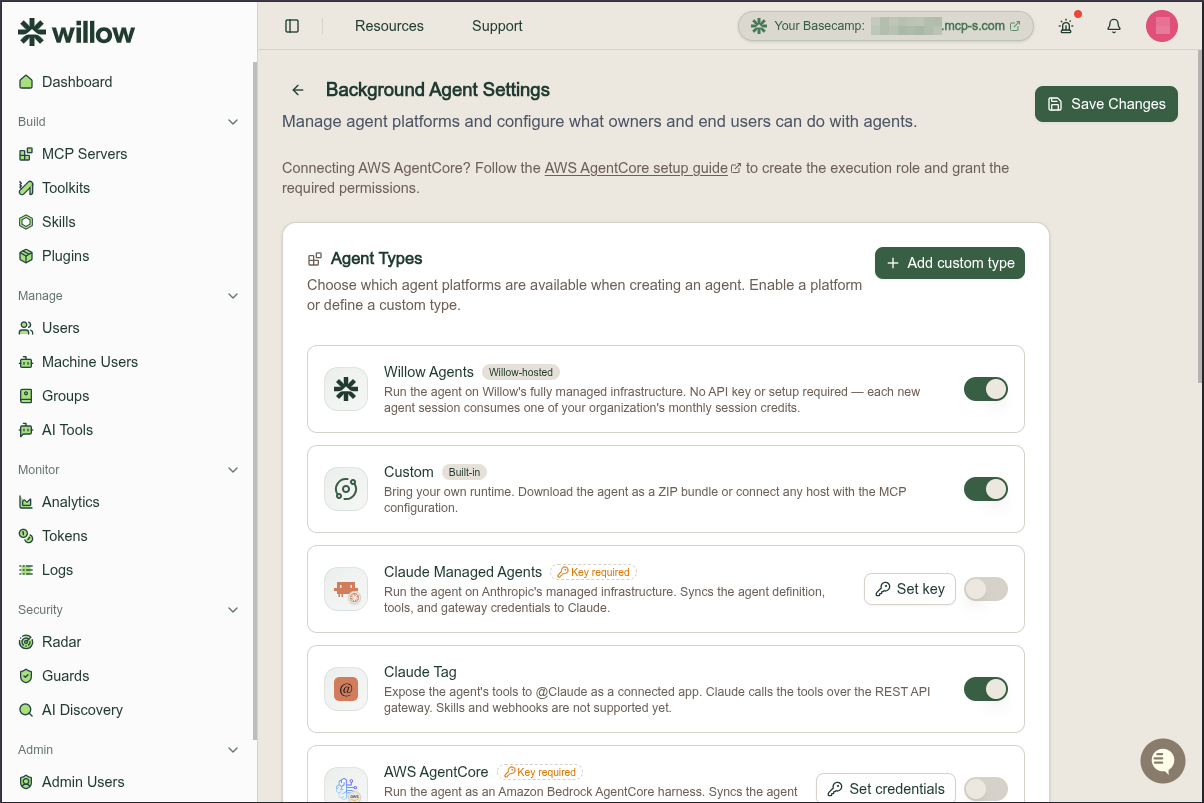Click the AWS AgentCore icon
The image size is (1204, 803).
pos(346,786)
